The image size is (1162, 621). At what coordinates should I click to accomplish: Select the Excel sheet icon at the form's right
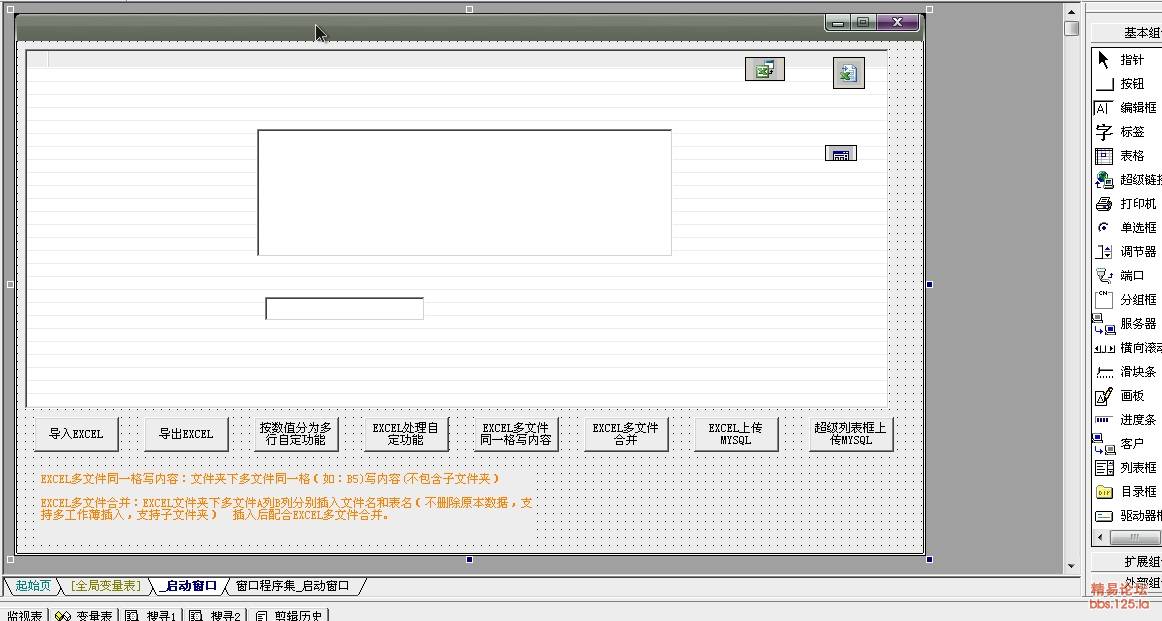(x=849, y=73)
